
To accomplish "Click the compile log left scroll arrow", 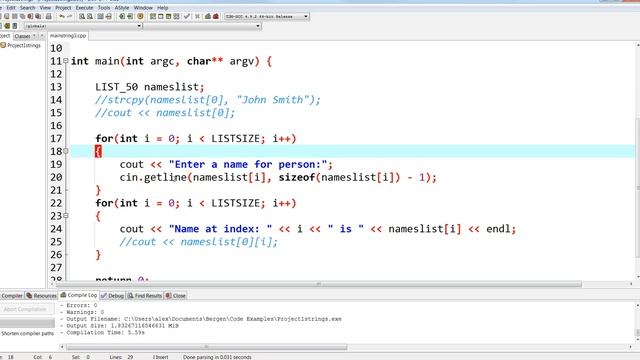I will 62,347.
